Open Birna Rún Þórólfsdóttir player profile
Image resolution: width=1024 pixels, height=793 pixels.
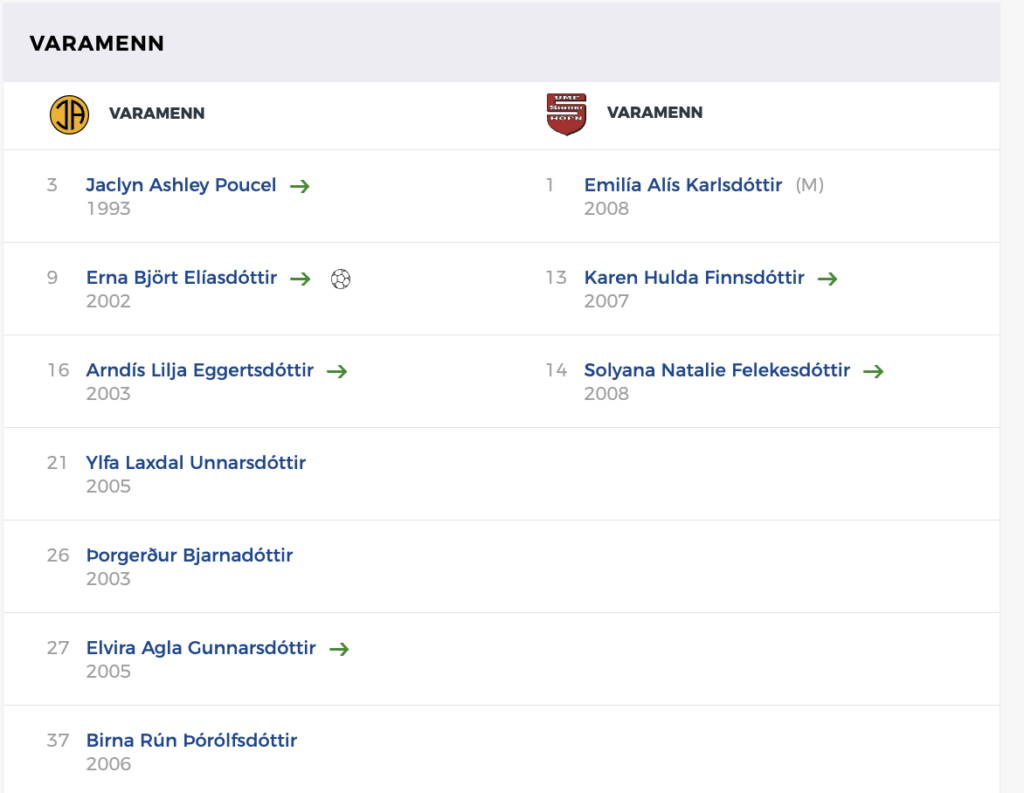click(191, 741)
